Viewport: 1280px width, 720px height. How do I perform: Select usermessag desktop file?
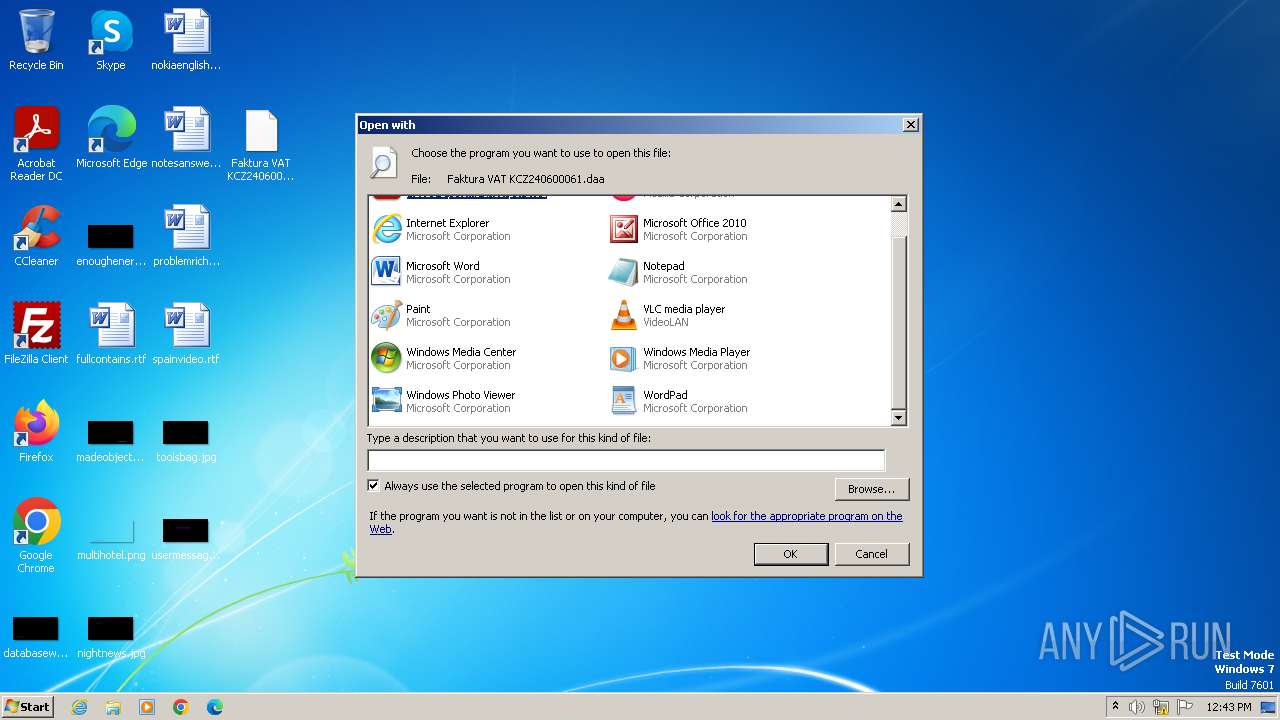coord(186,540)
